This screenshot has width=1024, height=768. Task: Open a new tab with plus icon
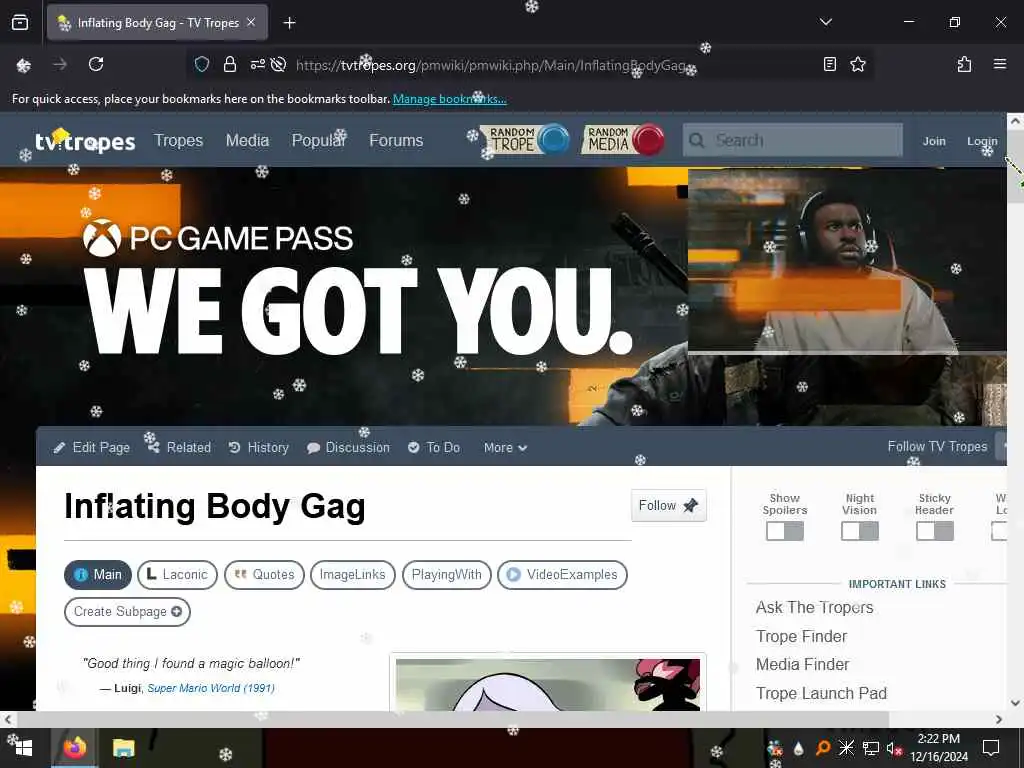[x=289, y=23]
